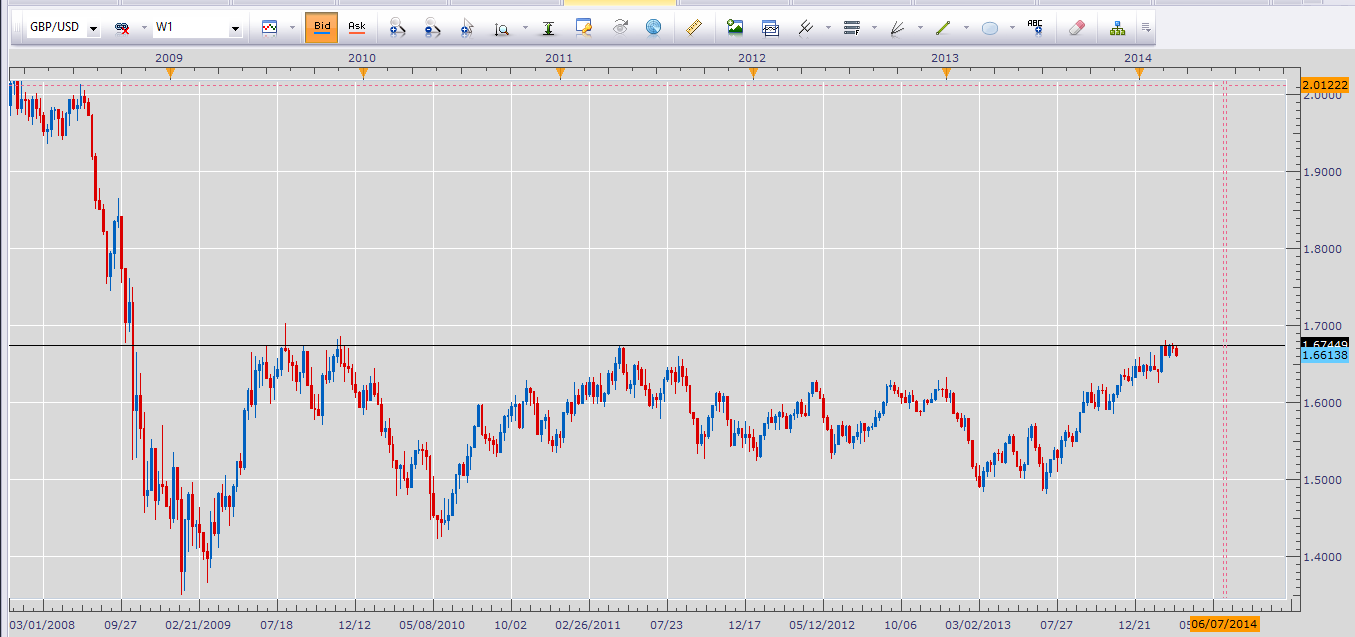Viewport: 1355px width, 637px height.
Task: Click the 03/01/2008 date axis label
Action: pyautogui.click(x=42, y=623)
